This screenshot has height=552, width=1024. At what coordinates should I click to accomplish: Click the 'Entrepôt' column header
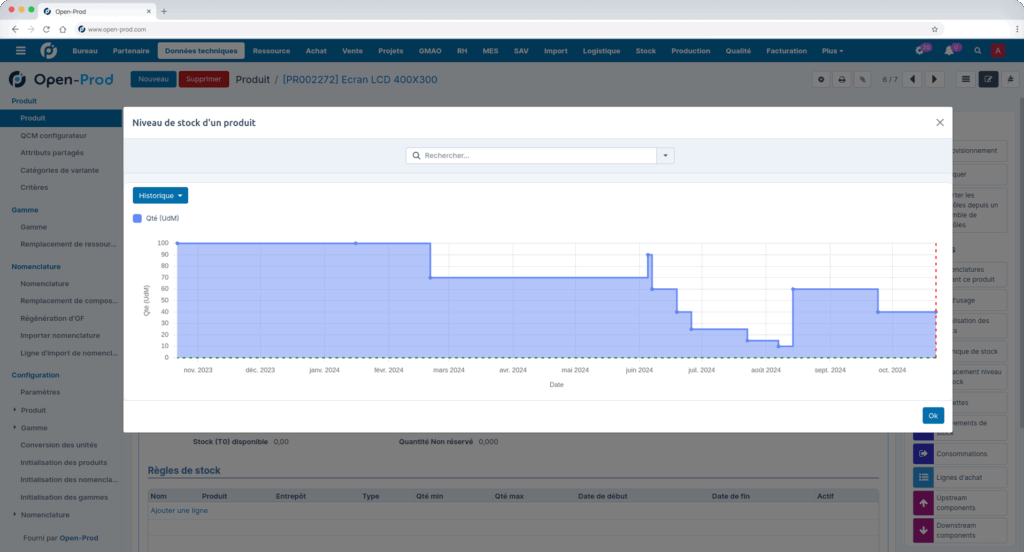click(x=291, y=496)
